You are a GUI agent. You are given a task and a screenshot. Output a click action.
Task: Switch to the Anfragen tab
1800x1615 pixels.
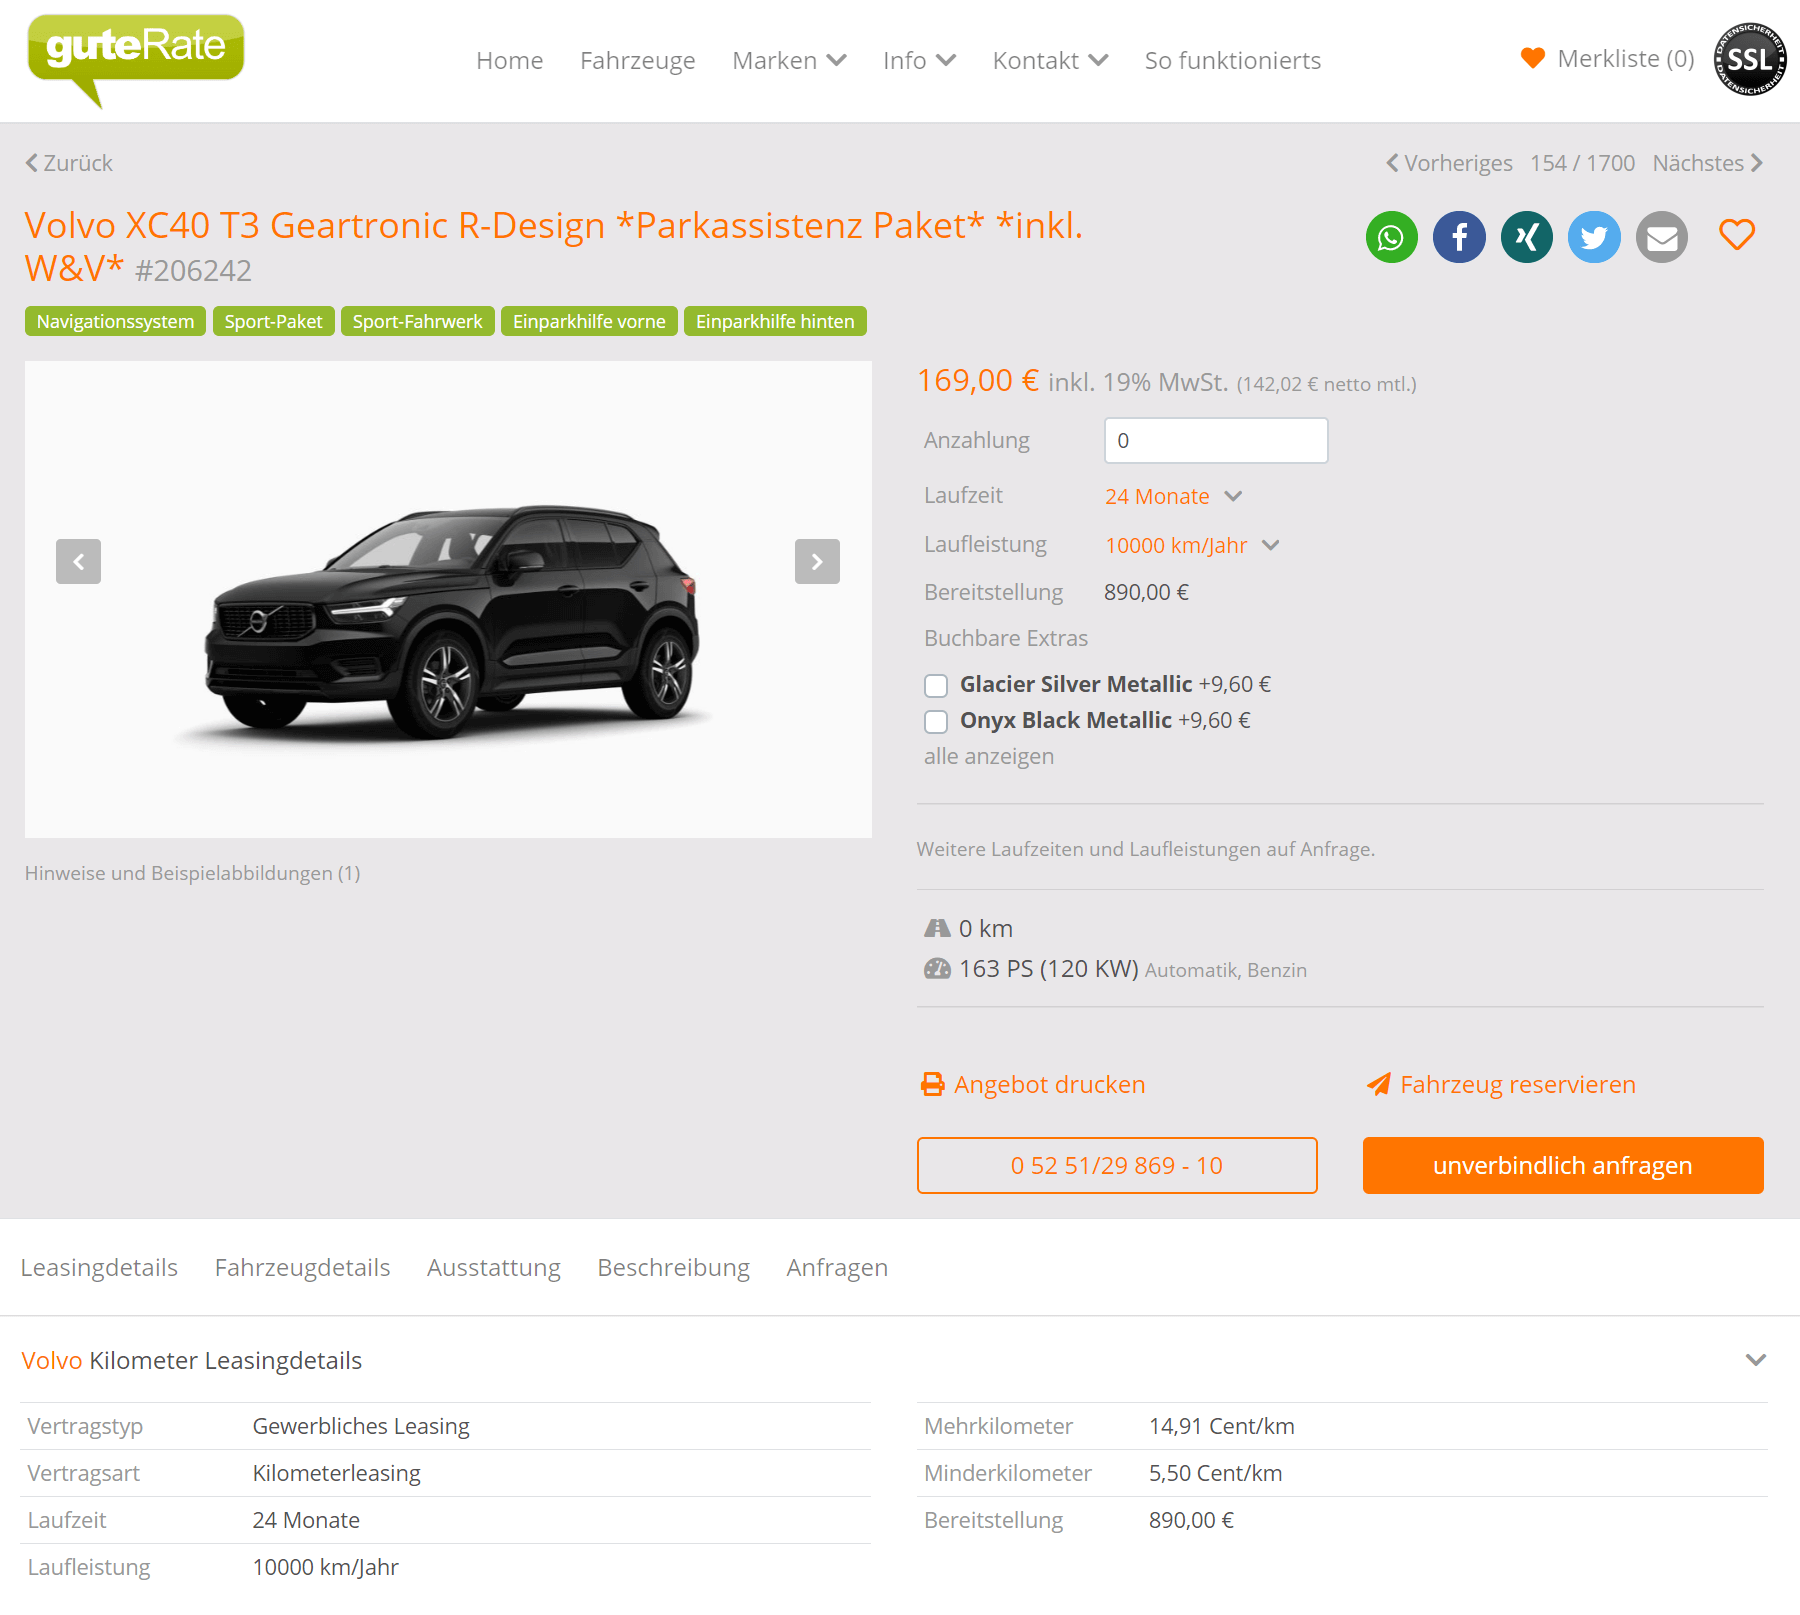837,1267
